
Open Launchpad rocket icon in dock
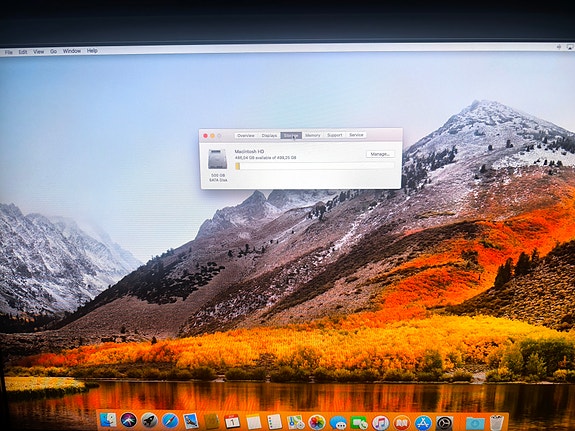[x=149, y=421]
